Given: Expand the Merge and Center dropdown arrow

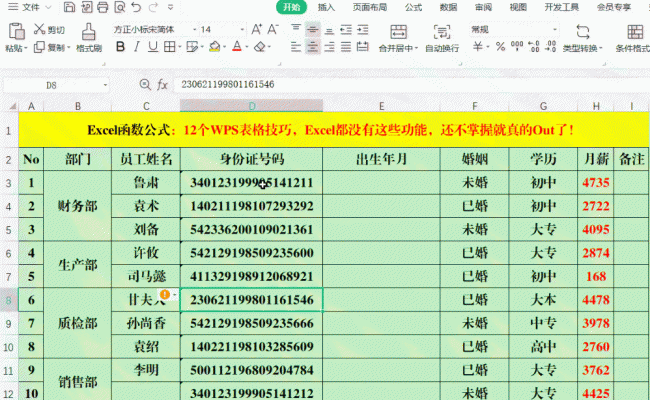Looking at the screenshot, I should click(x=416, y=48).
